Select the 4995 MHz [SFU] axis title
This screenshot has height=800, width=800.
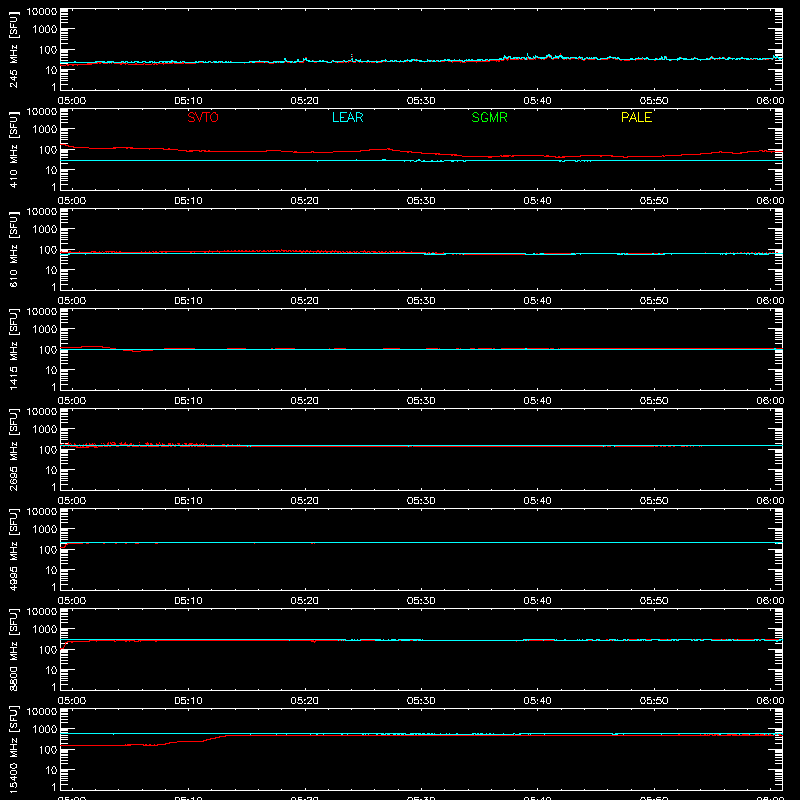[x=13, y=549]
